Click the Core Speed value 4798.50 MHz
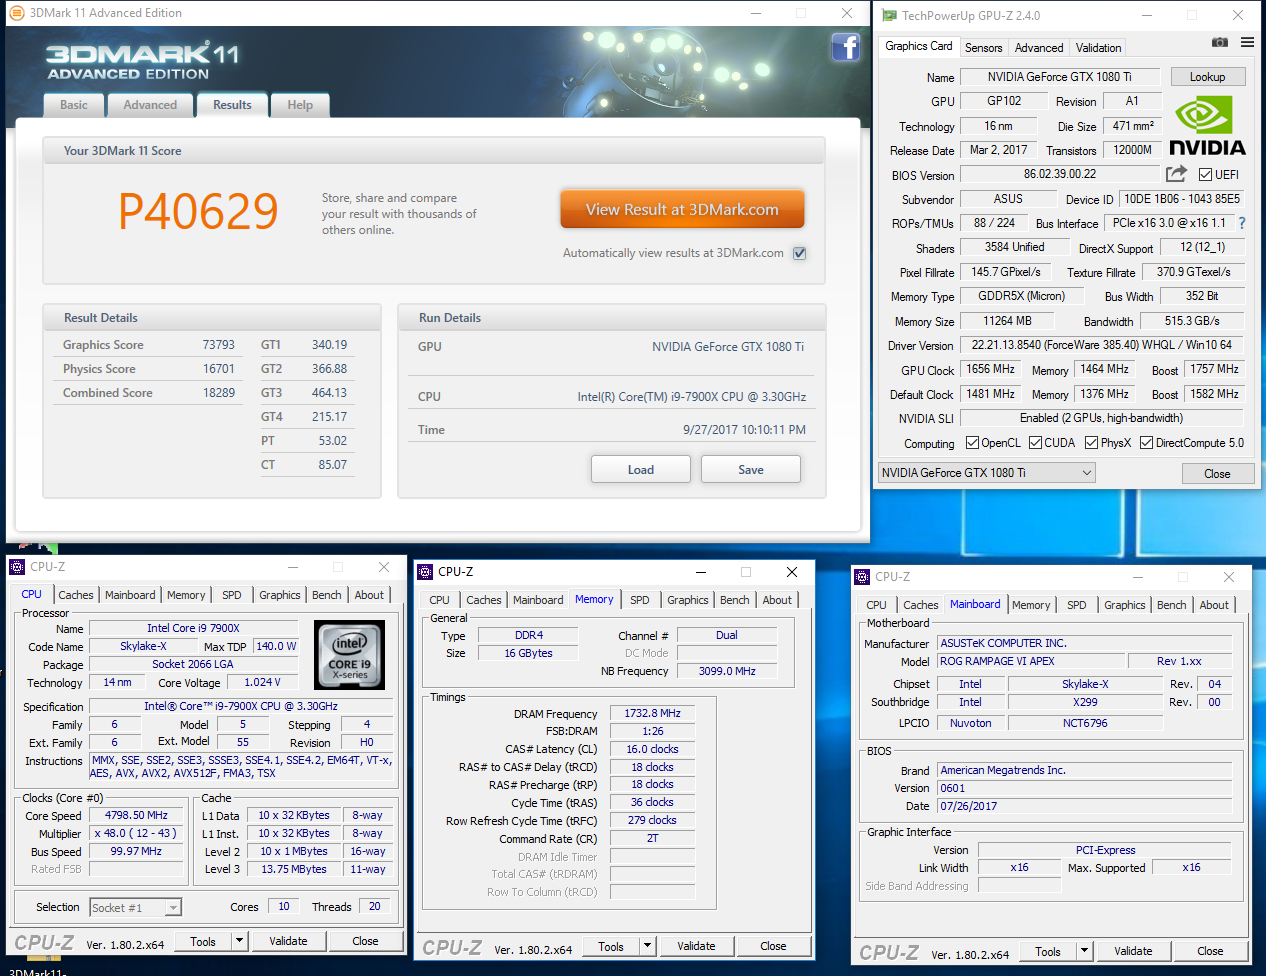 (136, 815)
